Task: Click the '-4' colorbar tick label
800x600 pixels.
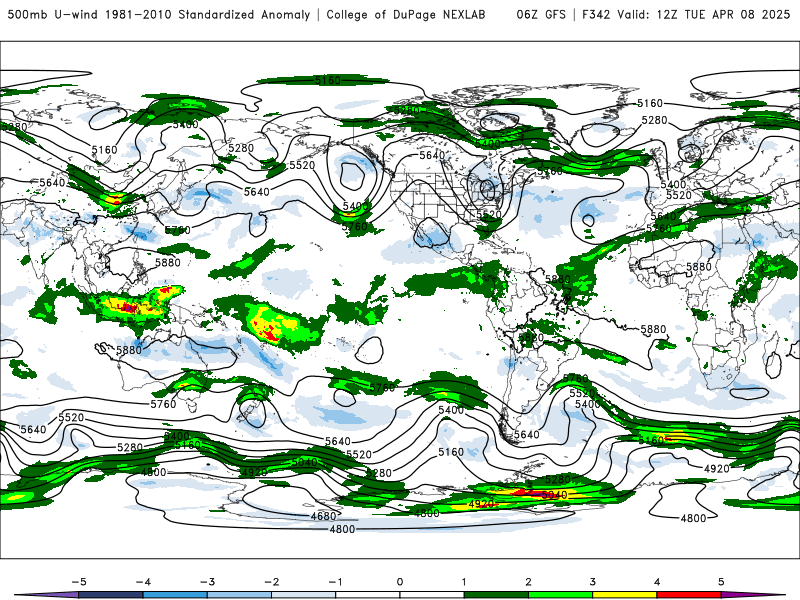Action: point(143,582)
